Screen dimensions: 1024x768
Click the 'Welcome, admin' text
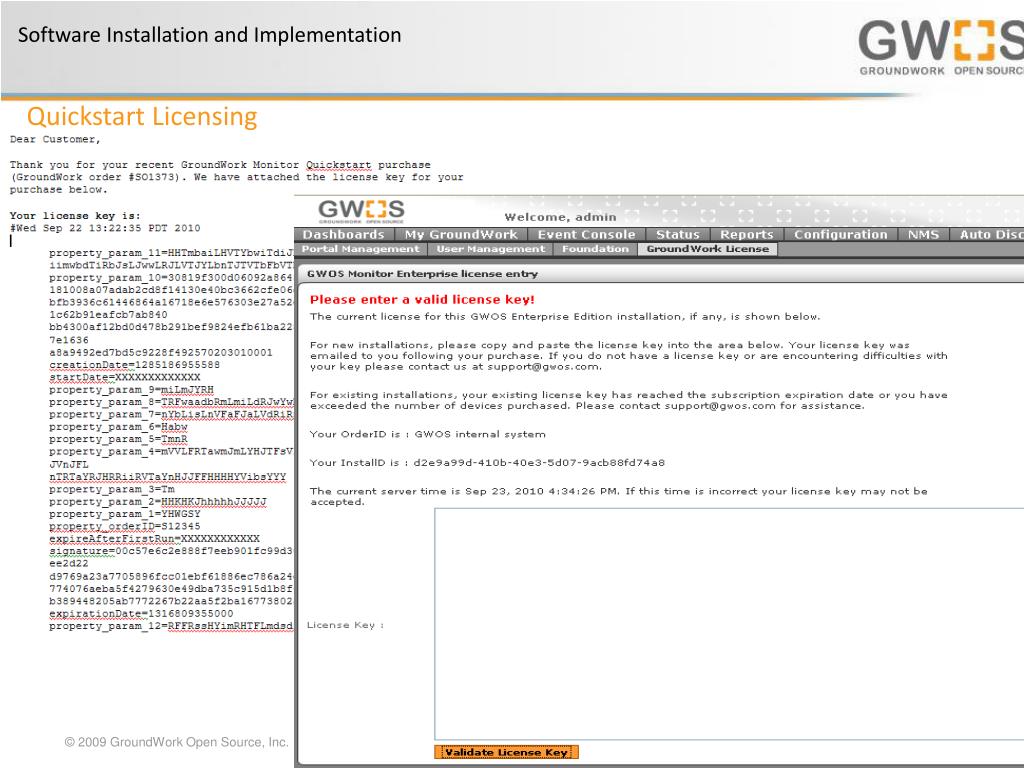[x=560, y=217]
